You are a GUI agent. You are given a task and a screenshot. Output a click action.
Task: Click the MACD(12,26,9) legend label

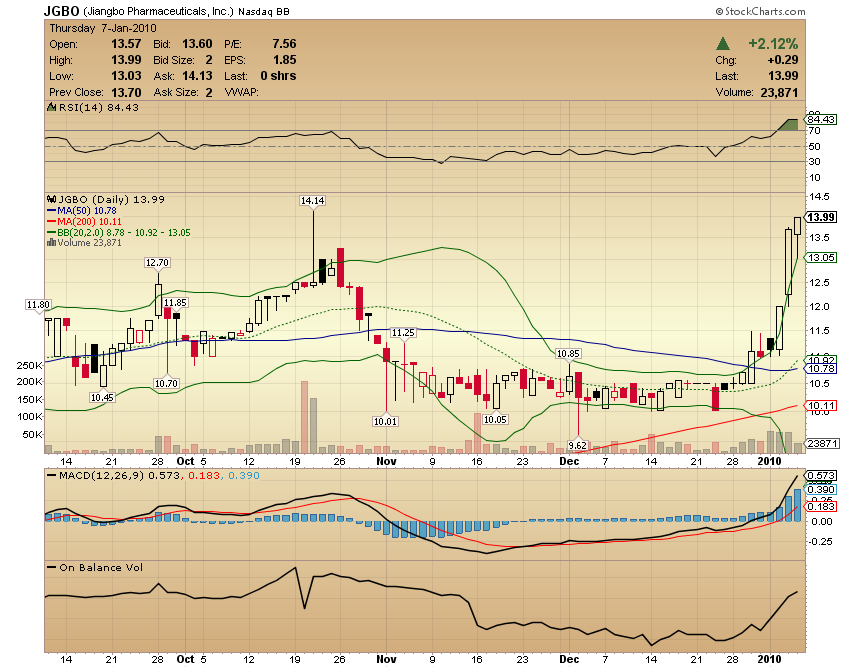[102, 476]
